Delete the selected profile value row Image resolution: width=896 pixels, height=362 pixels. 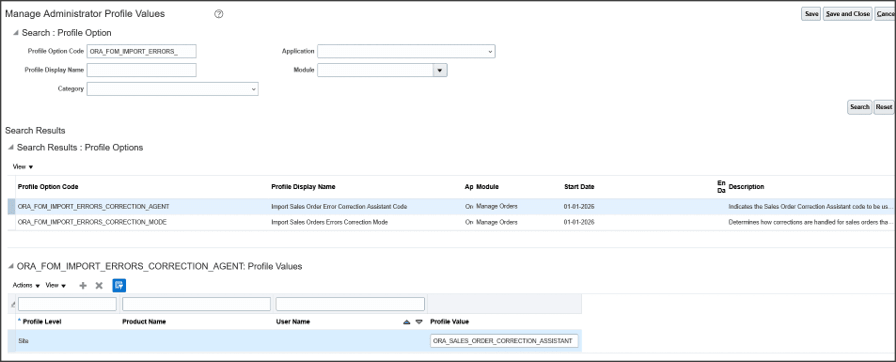(99, 285)
